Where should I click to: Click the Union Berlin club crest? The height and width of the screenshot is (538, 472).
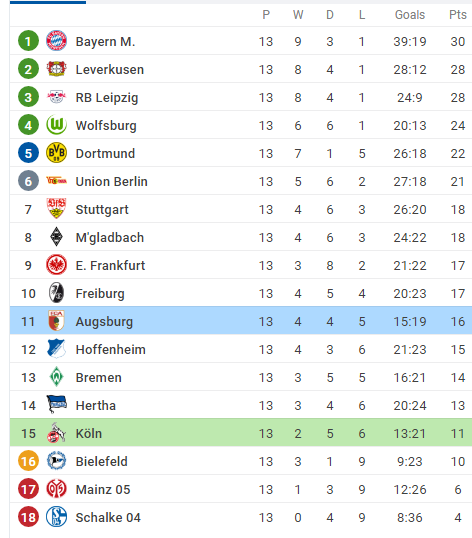pos(56,181)
